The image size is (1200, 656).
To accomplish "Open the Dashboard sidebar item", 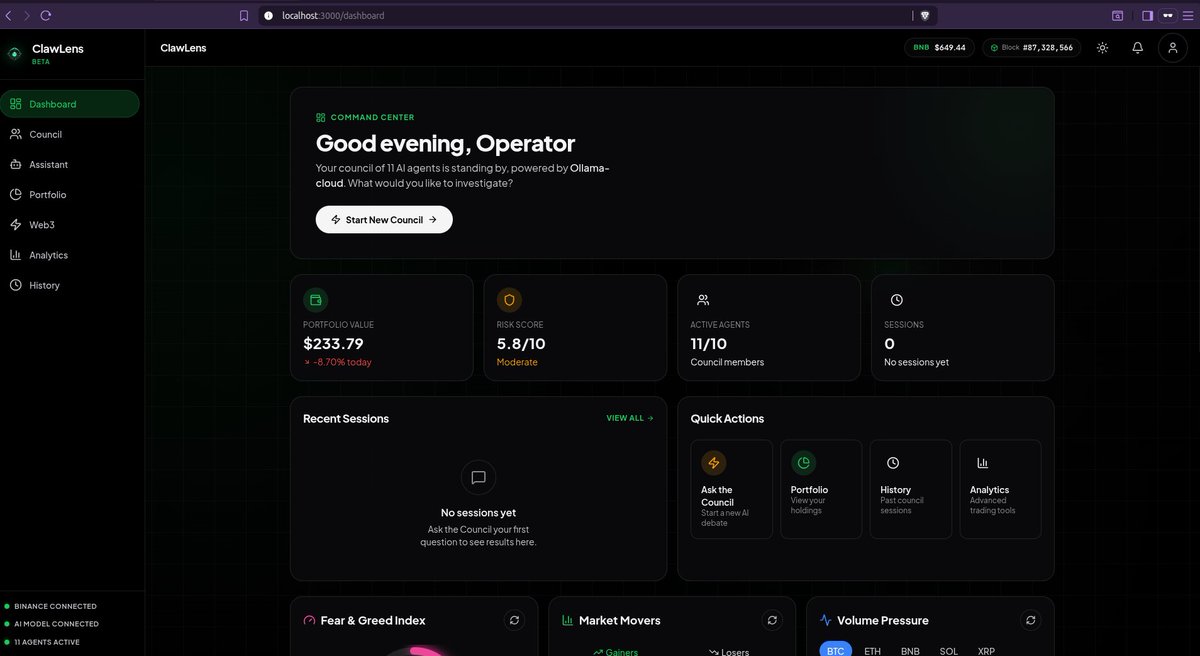I will 70,104.
